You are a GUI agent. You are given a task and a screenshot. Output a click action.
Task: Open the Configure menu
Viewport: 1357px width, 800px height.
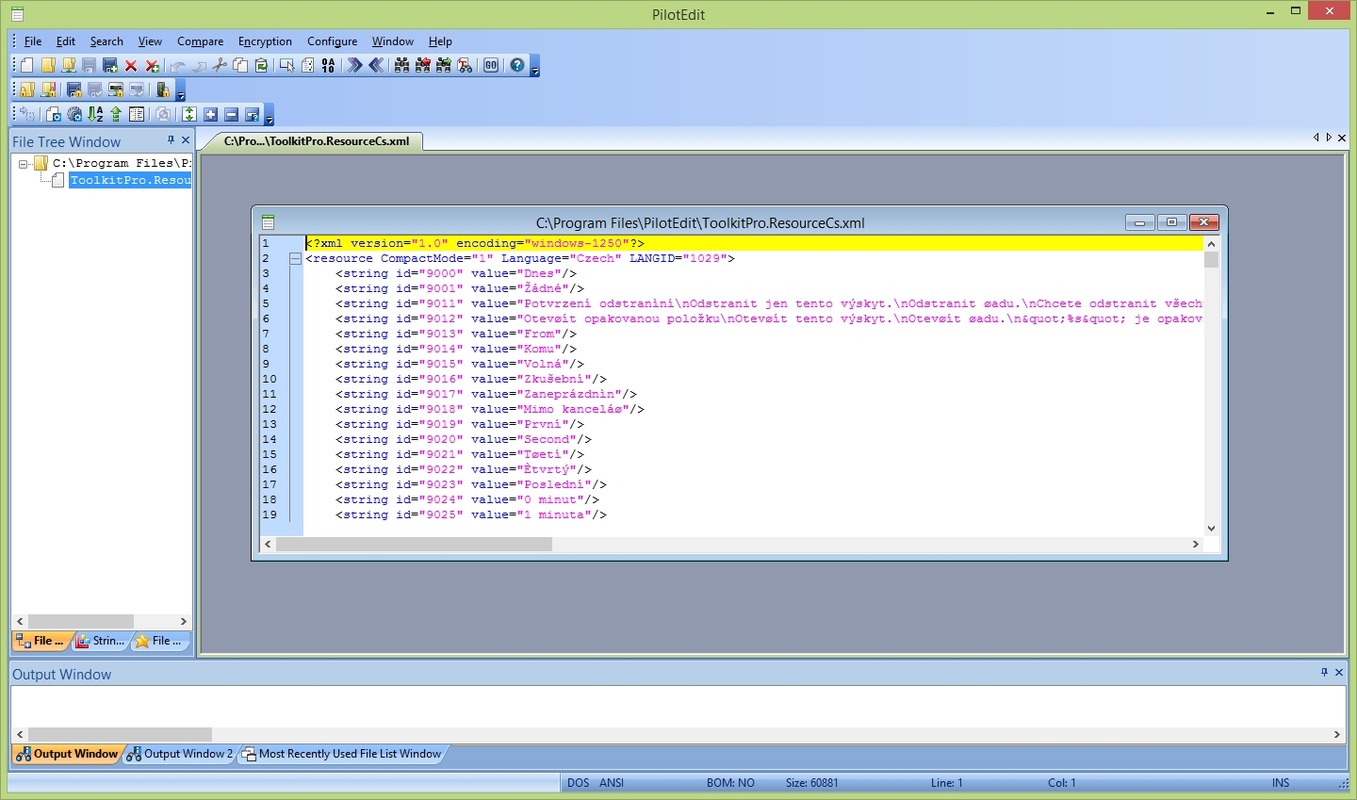coord(332,41)
